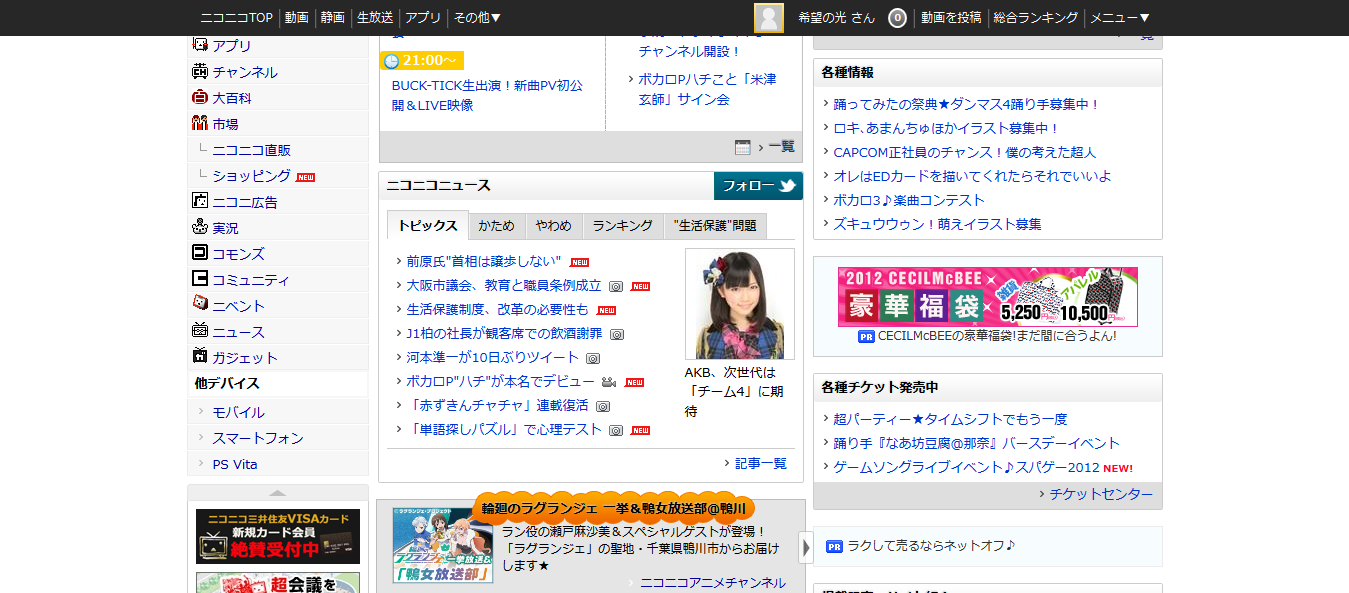The width and height of the screenshot is (1349, 593).
Task: Select モバイル in the sidebar
Action: [238, 412]
